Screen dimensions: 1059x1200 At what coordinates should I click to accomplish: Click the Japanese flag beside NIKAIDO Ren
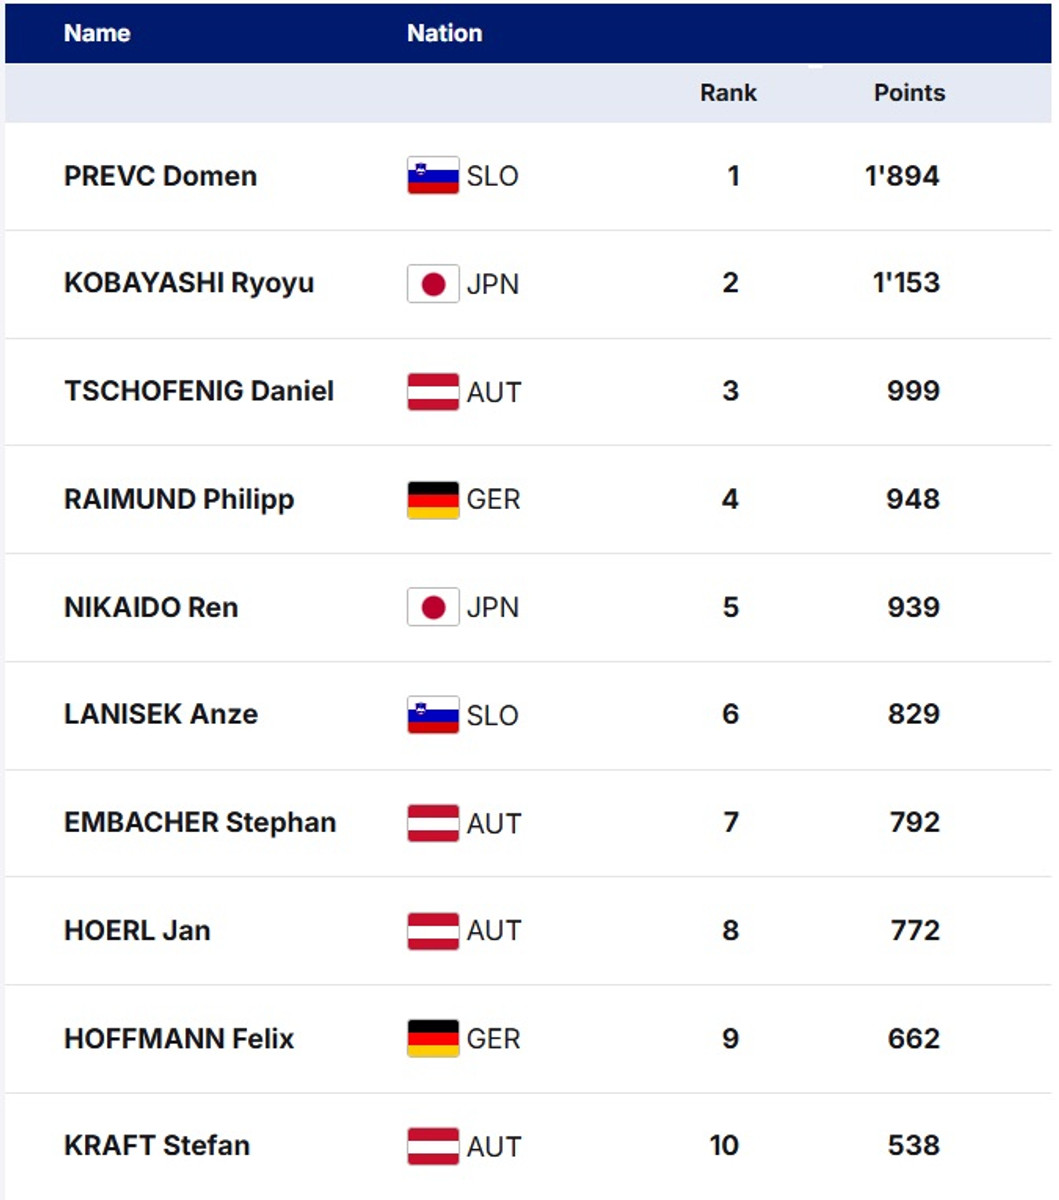tap(433, 607)
